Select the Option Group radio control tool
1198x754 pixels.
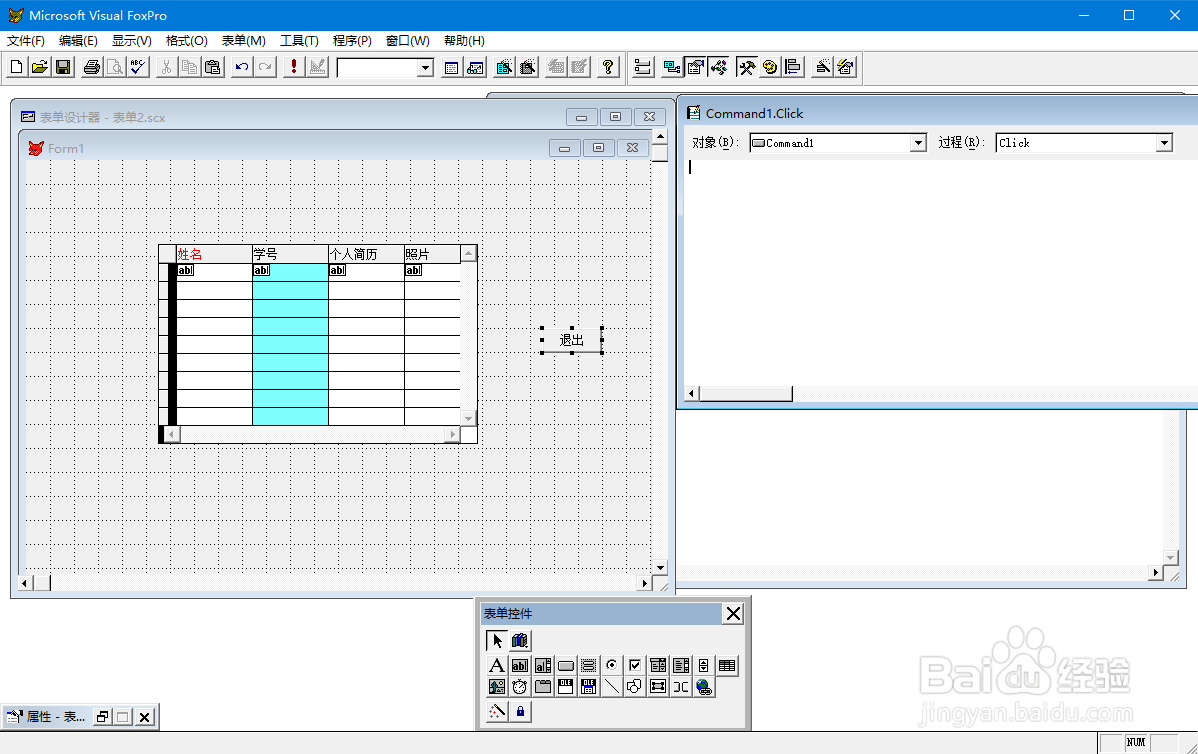pyautogui.click(x=611, y=665)
